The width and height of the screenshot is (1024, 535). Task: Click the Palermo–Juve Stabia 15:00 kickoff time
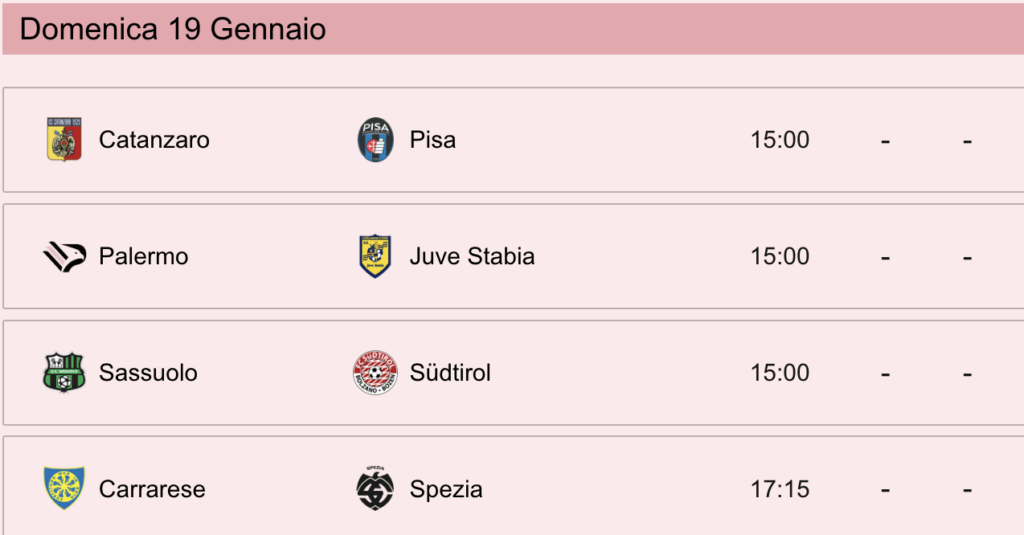pyautogui.click(x=780, y=256)
